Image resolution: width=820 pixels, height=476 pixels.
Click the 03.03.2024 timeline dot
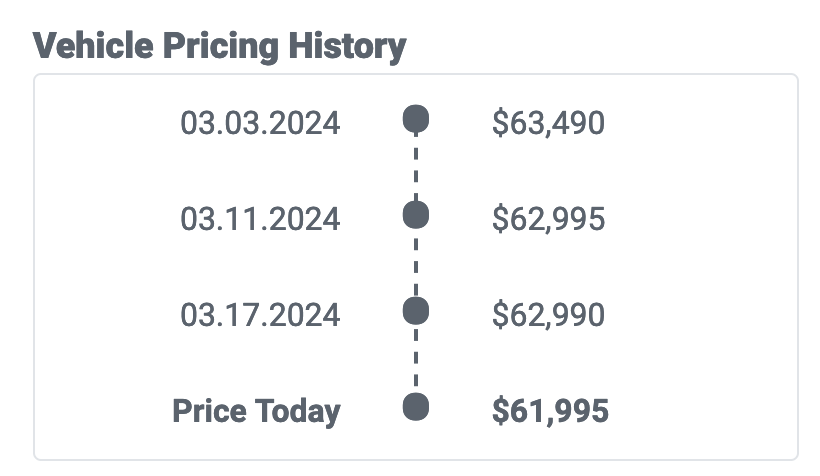coord(416,119)
